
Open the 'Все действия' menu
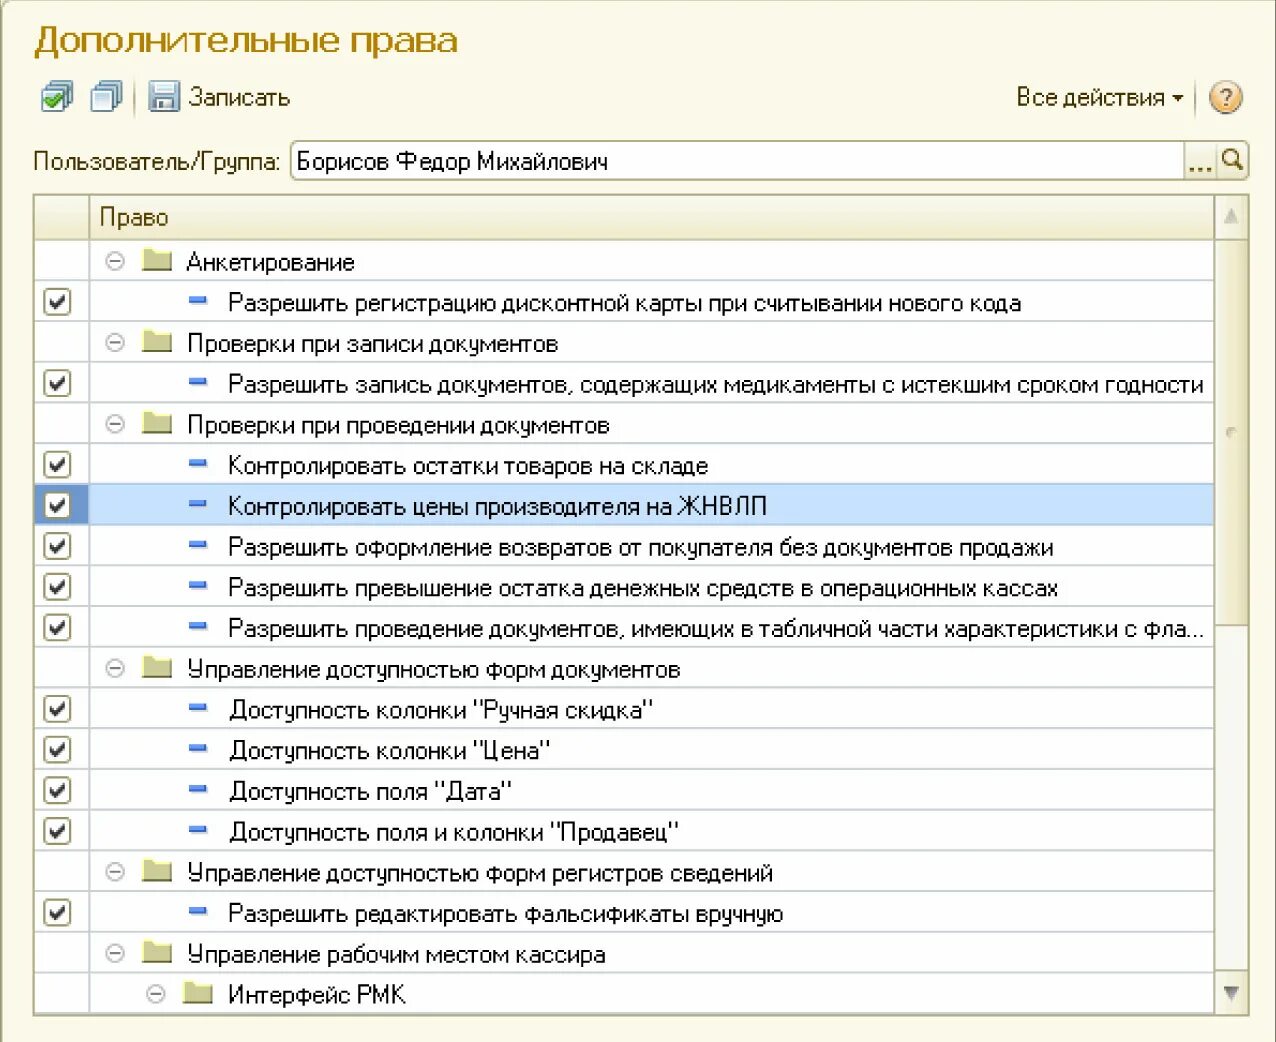[x=1099, y=98]
